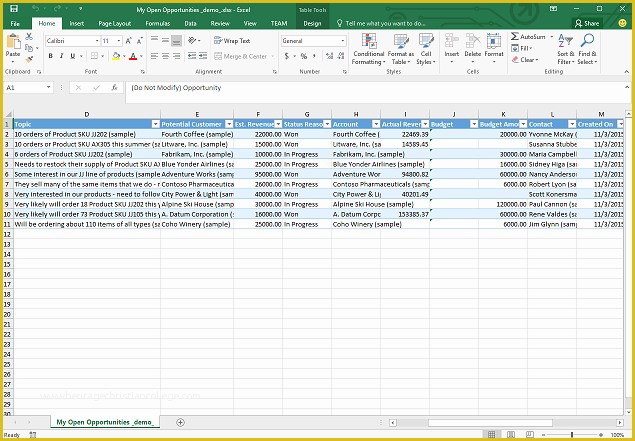
Task: Open Topic column filter dropdown
Action: tap(156, 124)
